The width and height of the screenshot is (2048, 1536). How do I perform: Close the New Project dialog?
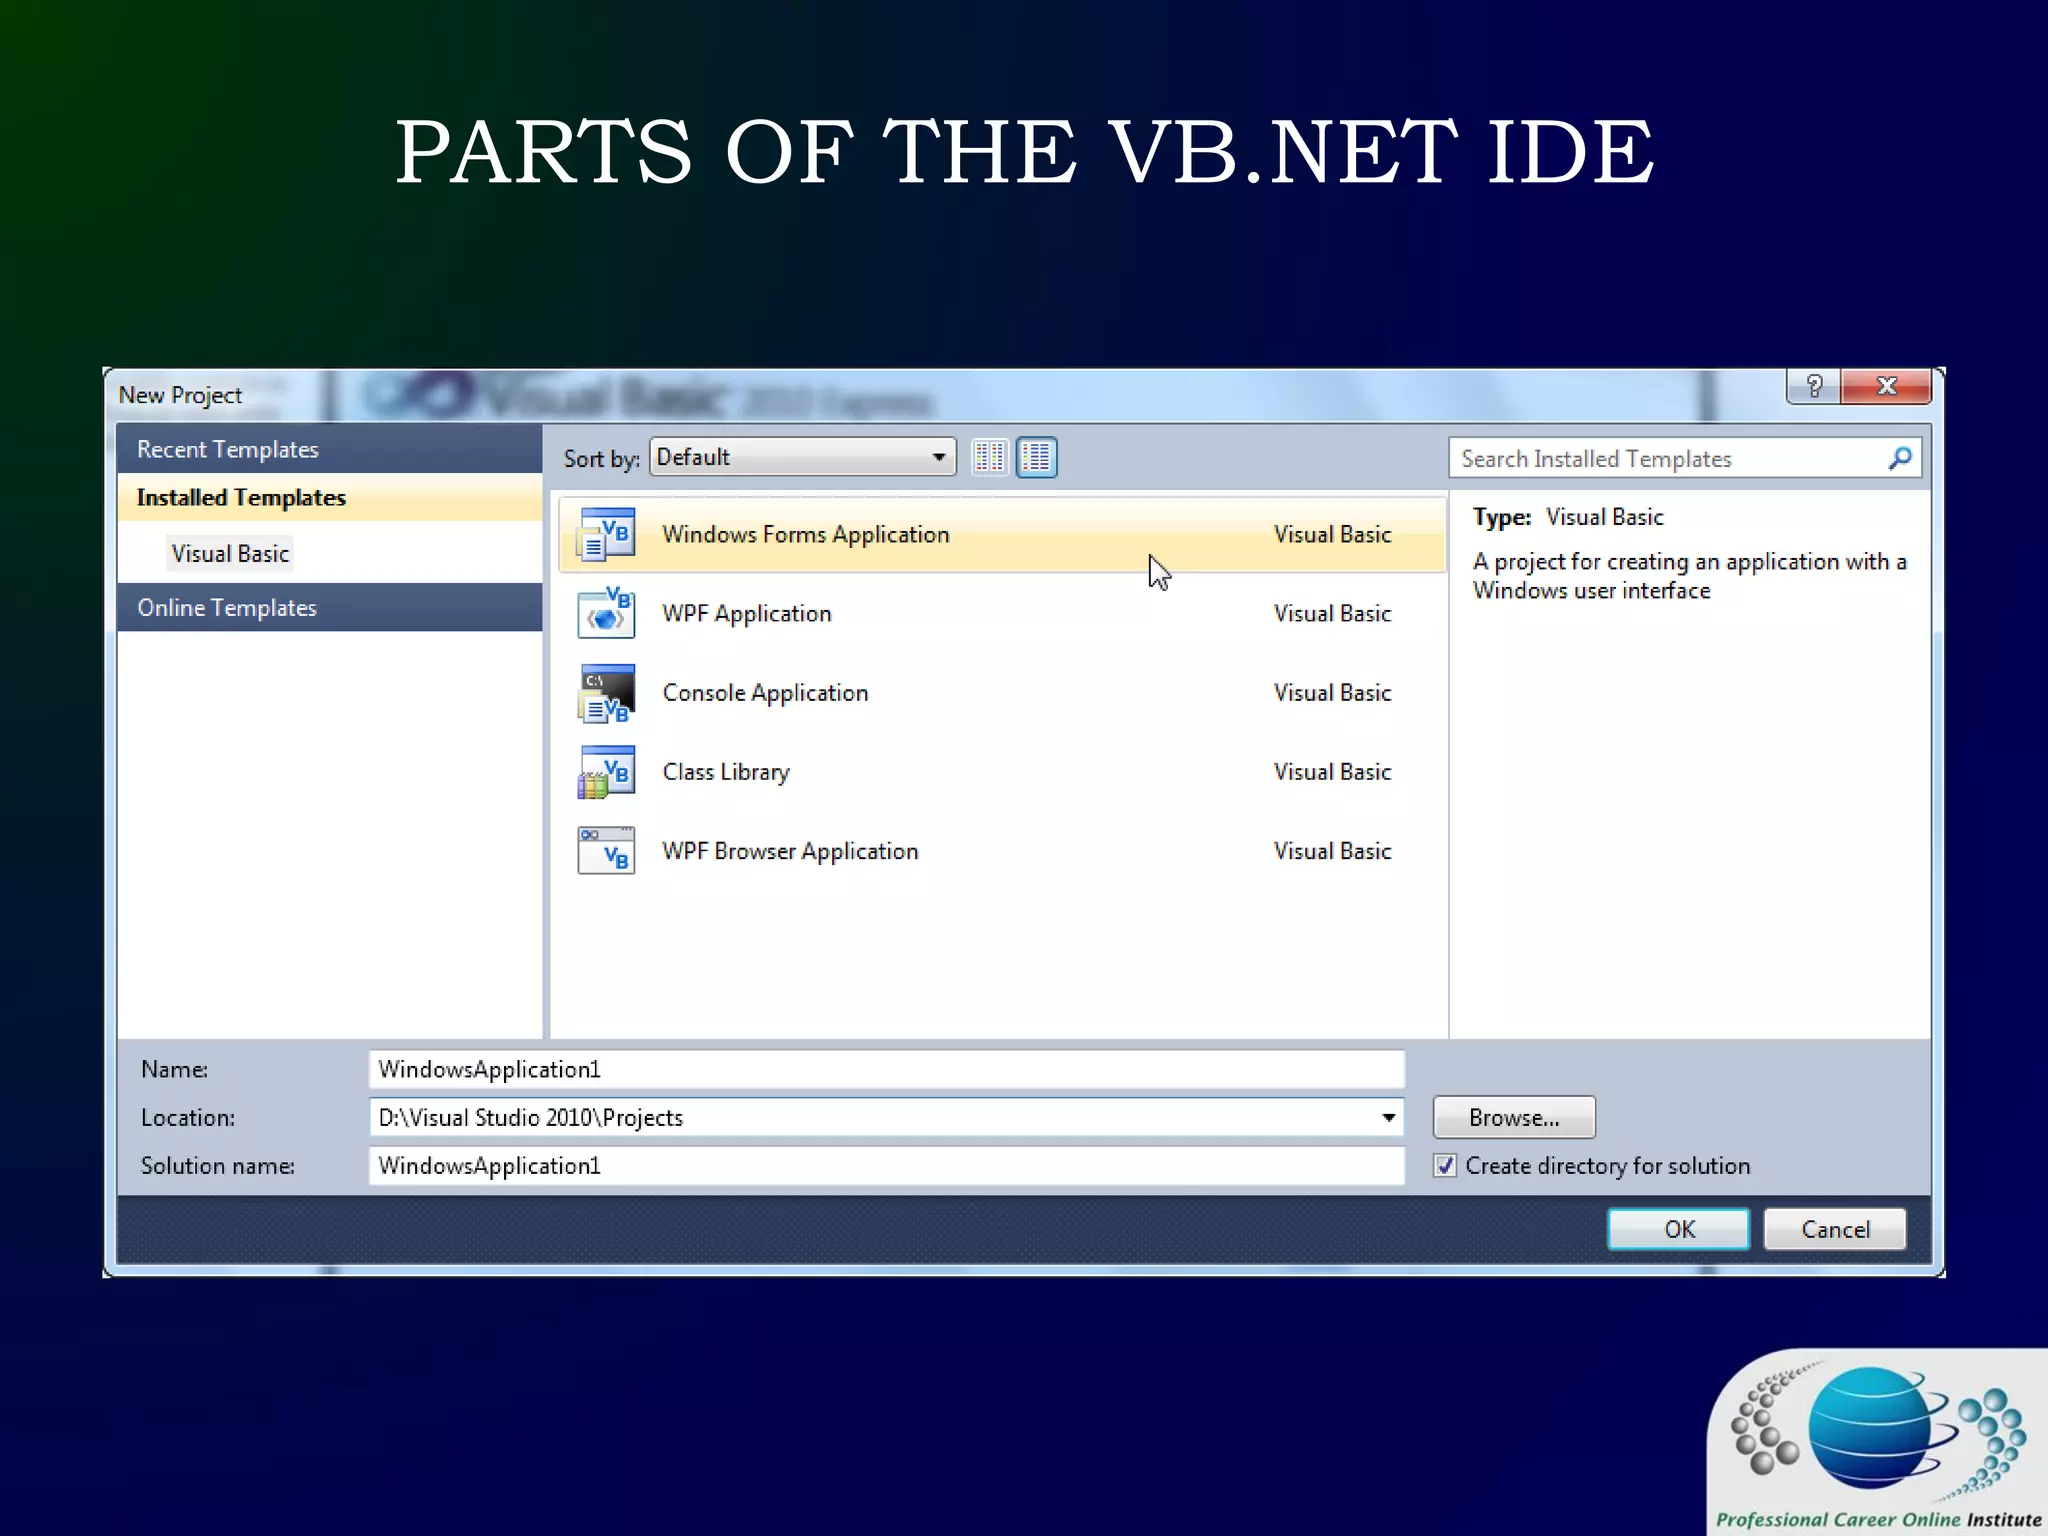click(1886, 386)
